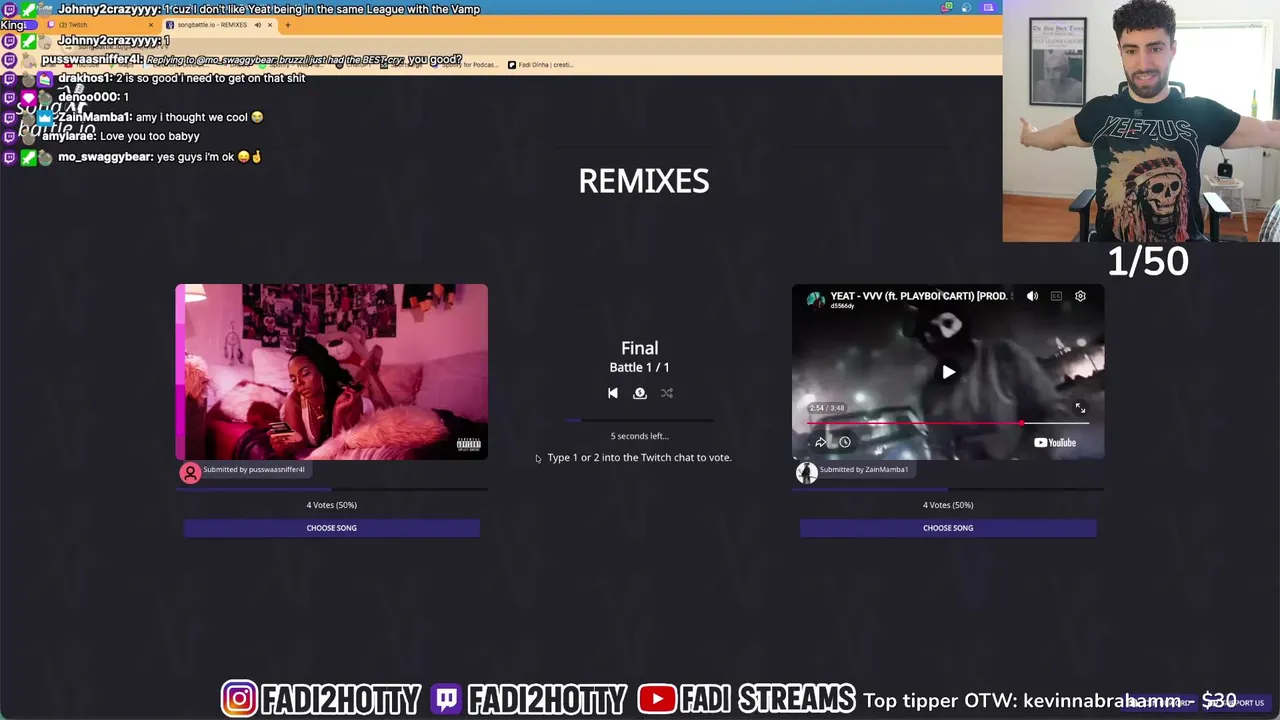Viewport: 1280px width, 720px height.
Task: Click the left song '4 Votes (50%)' label
Action: 332,505
